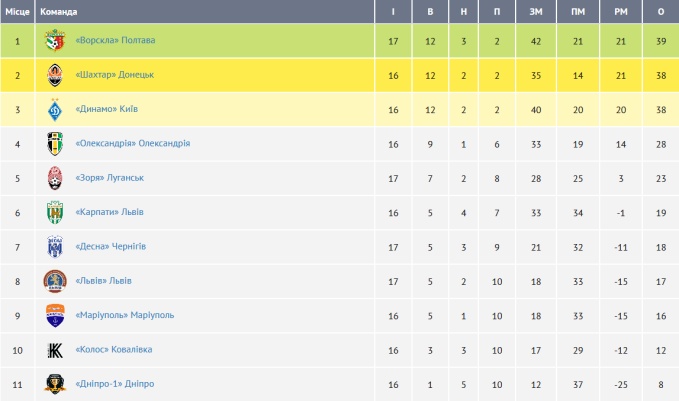Viewport: 679px width, 401px height.
Task: Click the Vorskla Poltava club crest
Action: point(55,40)
